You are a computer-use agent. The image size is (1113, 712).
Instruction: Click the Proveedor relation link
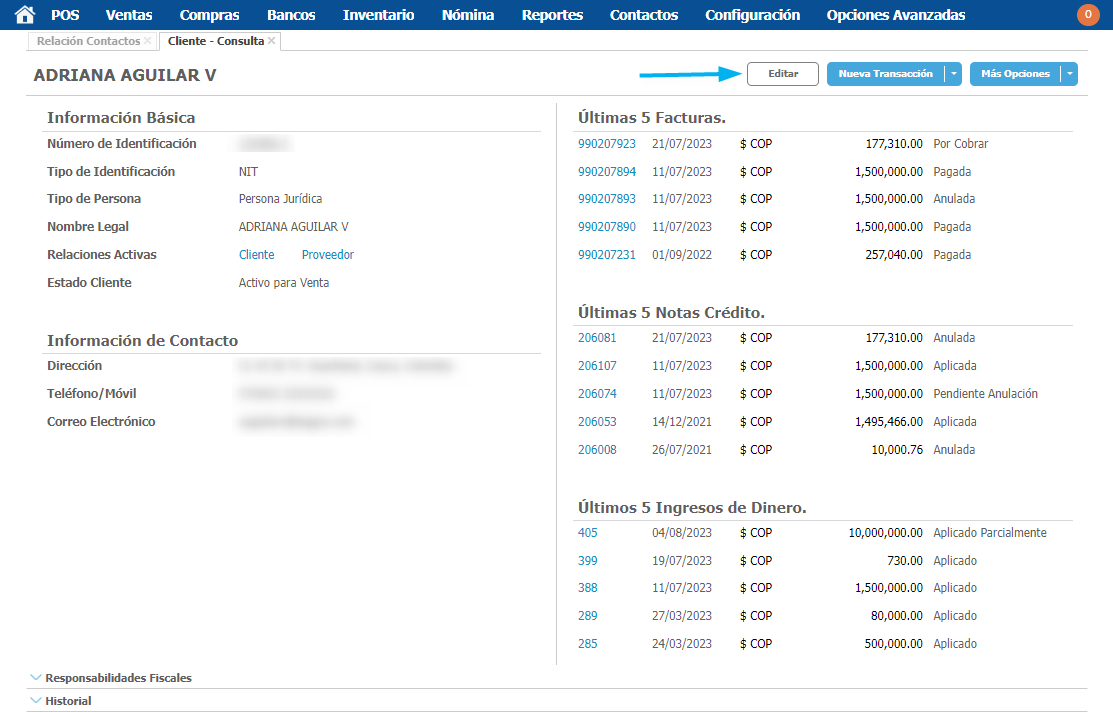tap(328, 255)
